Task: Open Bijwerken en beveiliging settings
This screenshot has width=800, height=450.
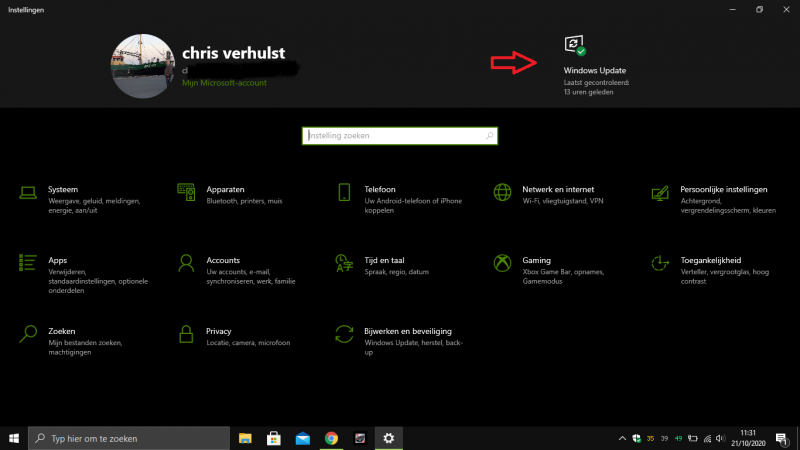Action: [x=408, y=331]
